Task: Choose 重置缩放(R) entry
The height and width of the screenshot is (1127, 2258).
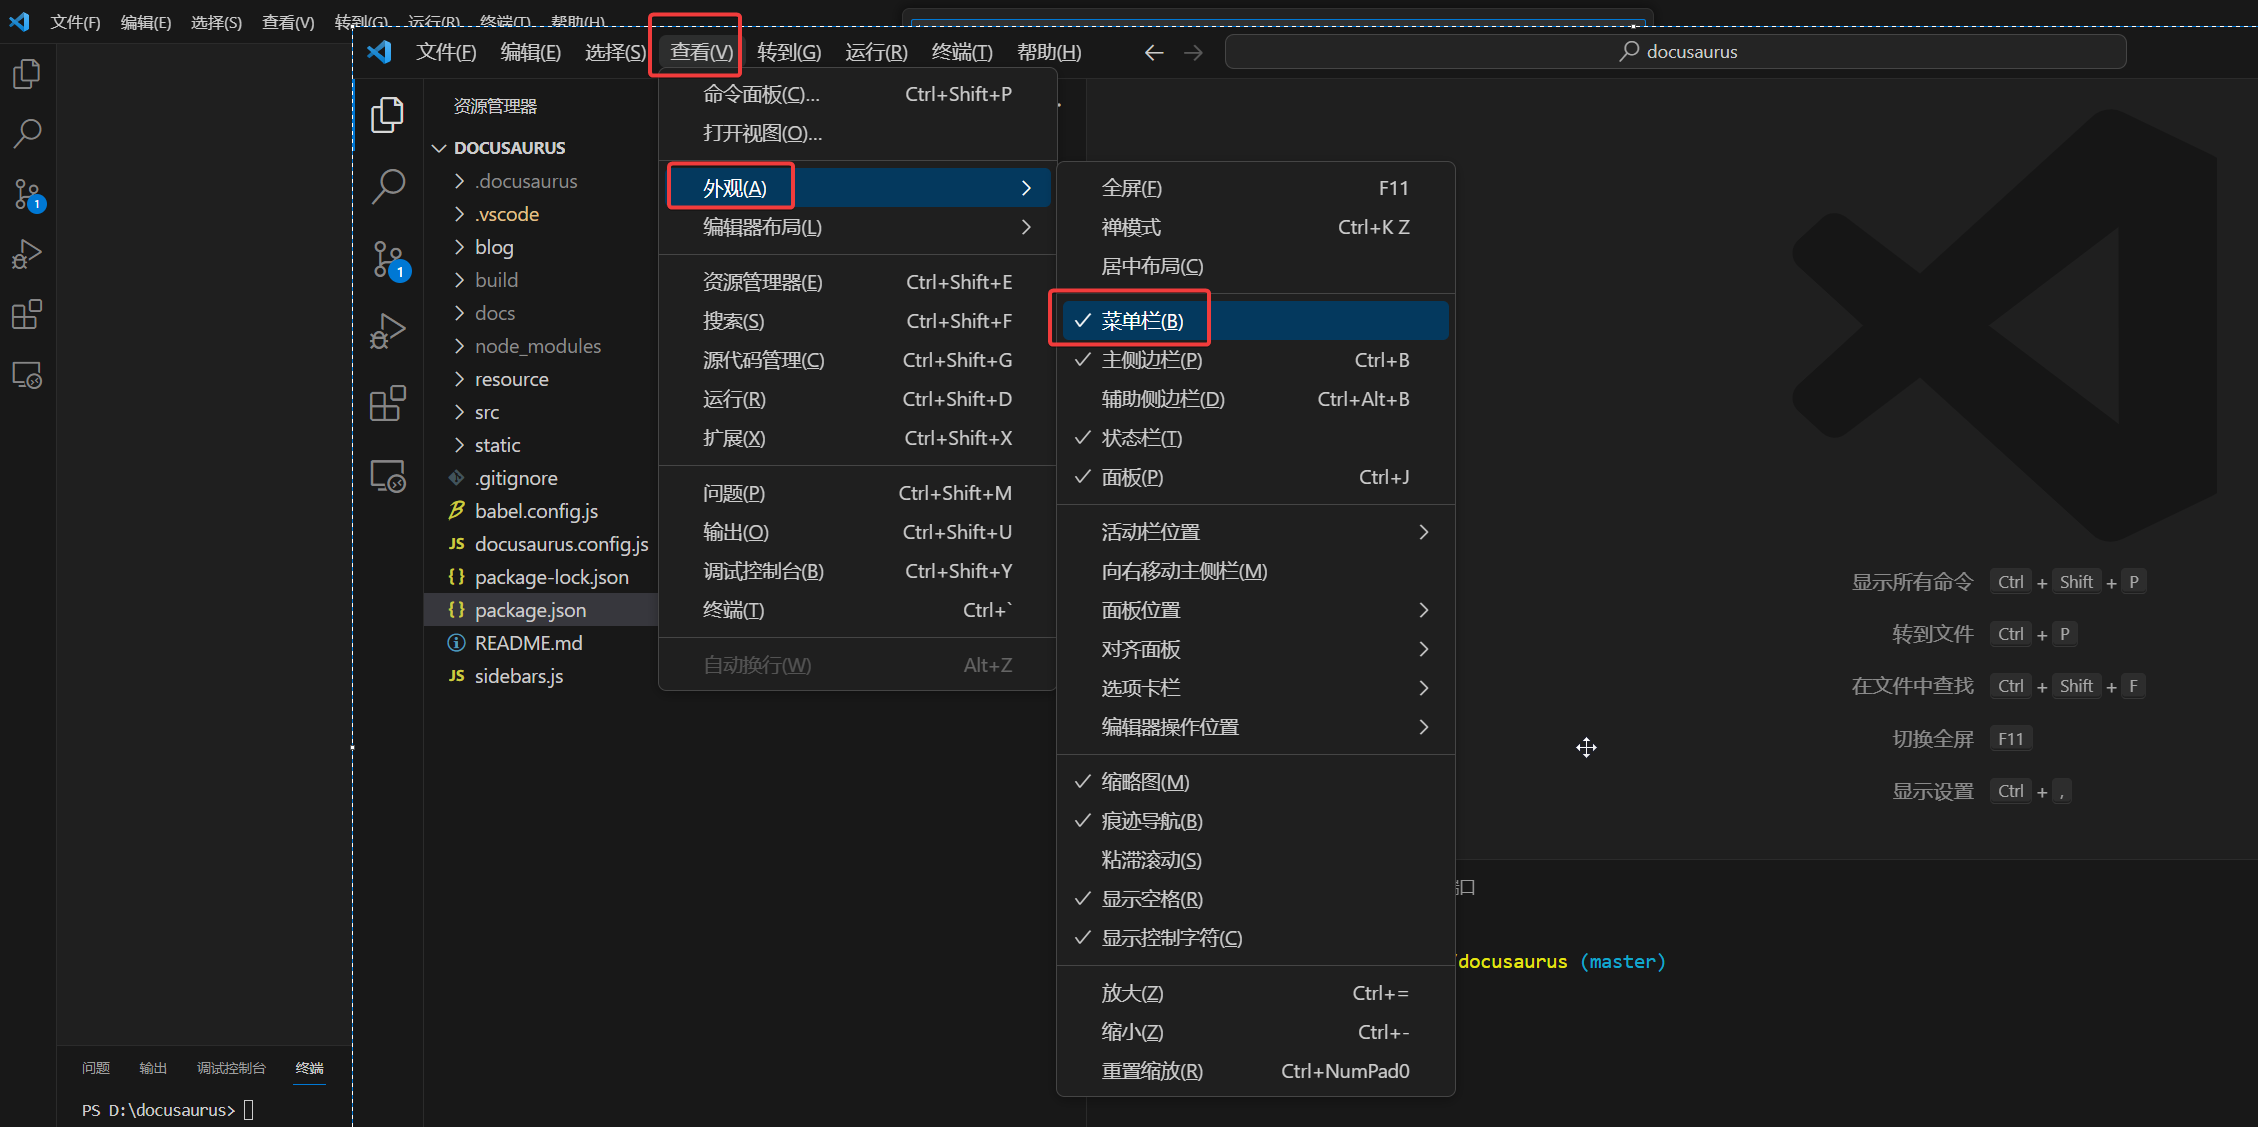Action: click(1255, 1071)
